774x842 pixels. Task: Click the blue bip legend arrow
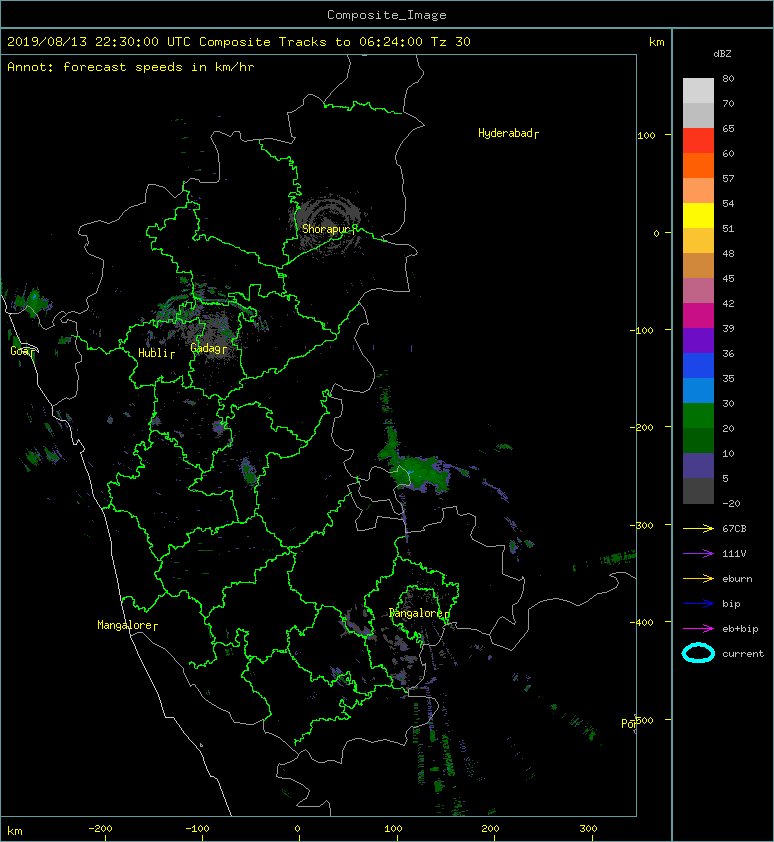point(698,604)
